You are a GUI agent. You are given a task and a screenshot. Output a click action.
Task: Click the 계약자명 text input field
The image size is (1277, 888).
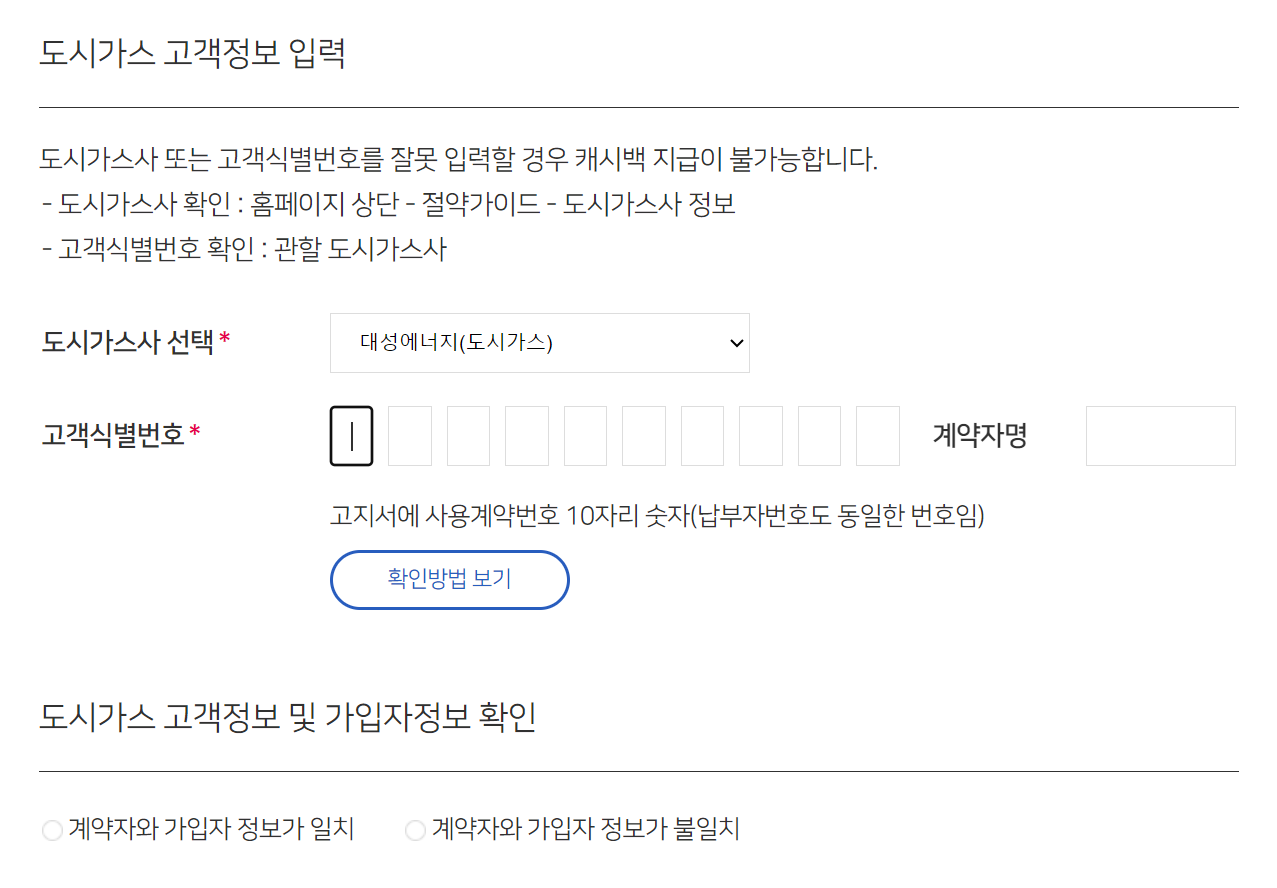(x=1160, y=436)
